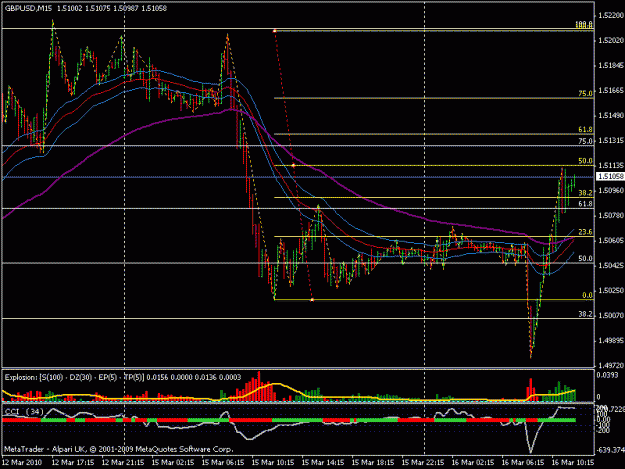Click the 15 Mar 06:15 time label
Screen dimensions: 625x469
coord(223,463)
